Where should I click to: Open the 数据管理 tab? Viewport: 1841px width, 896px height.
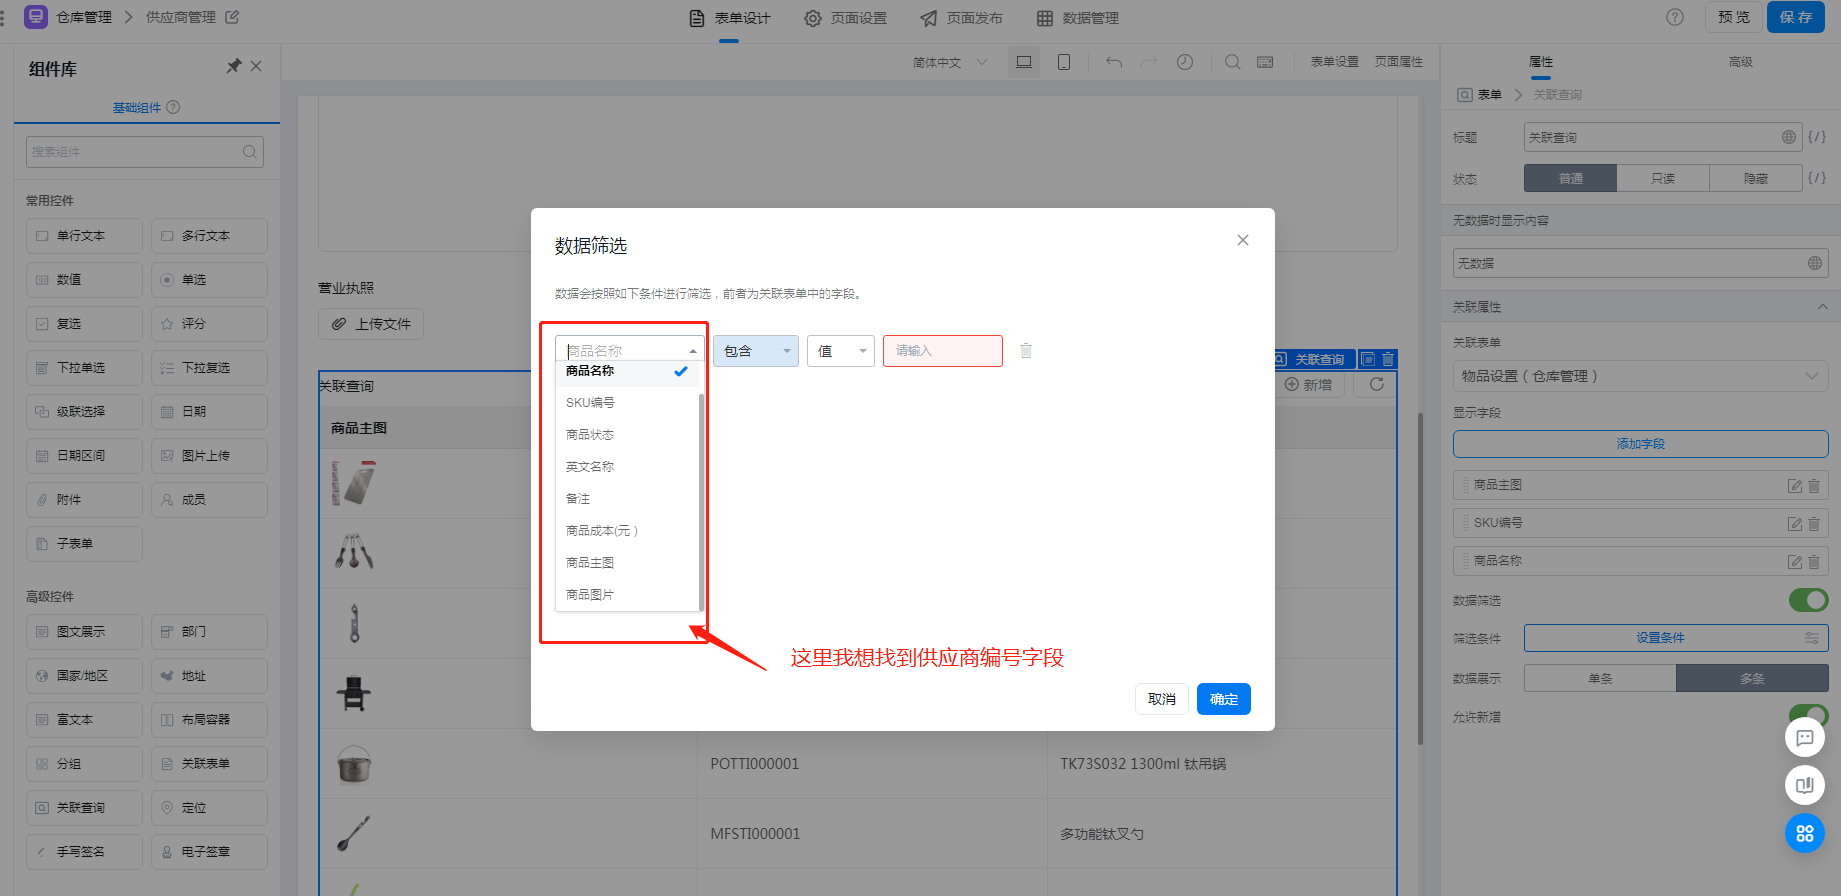tap(1078, 18)
